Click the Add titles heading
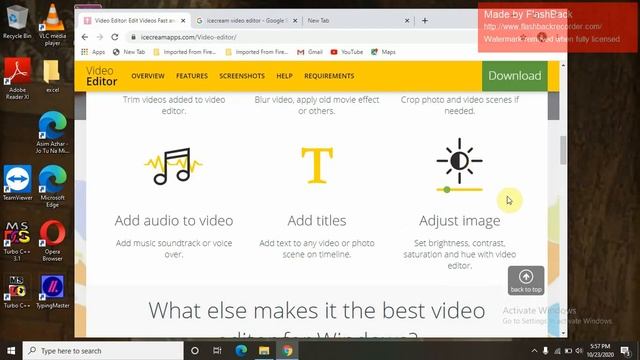Image resolution: width=640 pixels, height=360 pixels. 317,220
